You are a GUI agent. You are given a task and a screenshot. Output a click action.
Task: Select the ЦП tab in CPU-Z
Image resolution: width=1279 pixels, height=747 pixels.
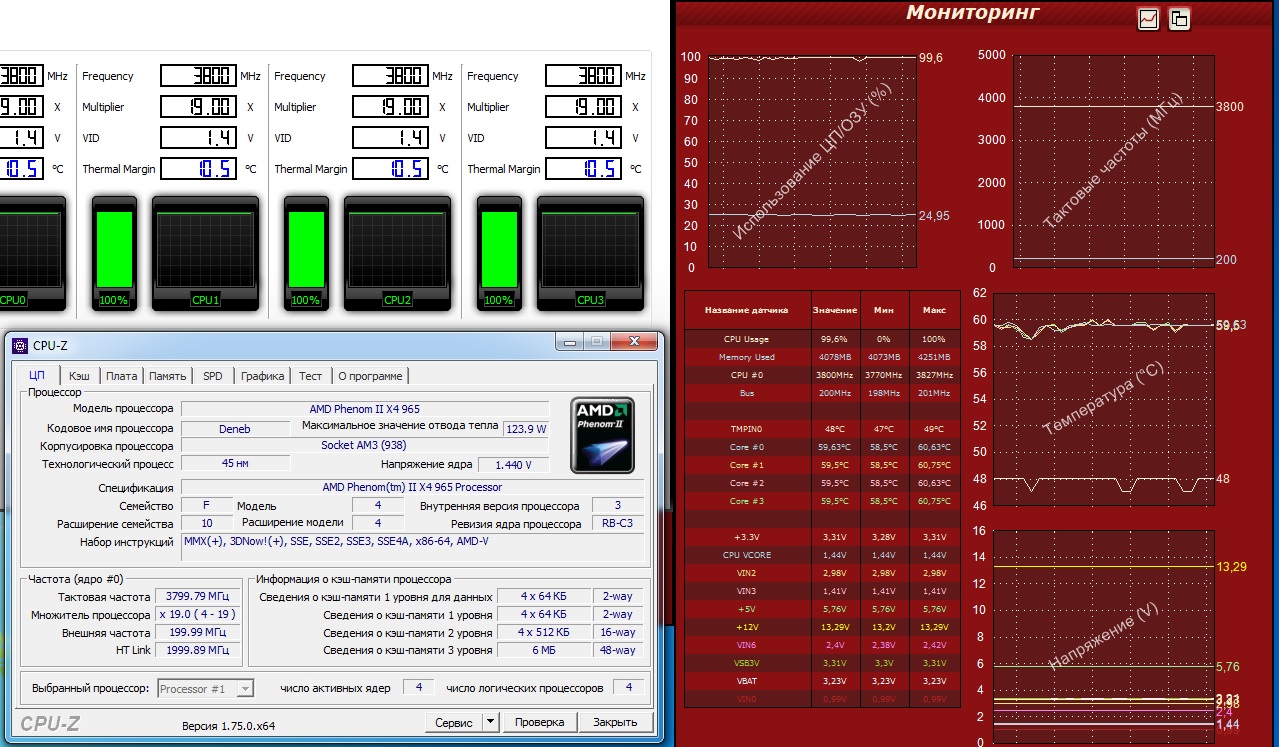coord(37,375)
